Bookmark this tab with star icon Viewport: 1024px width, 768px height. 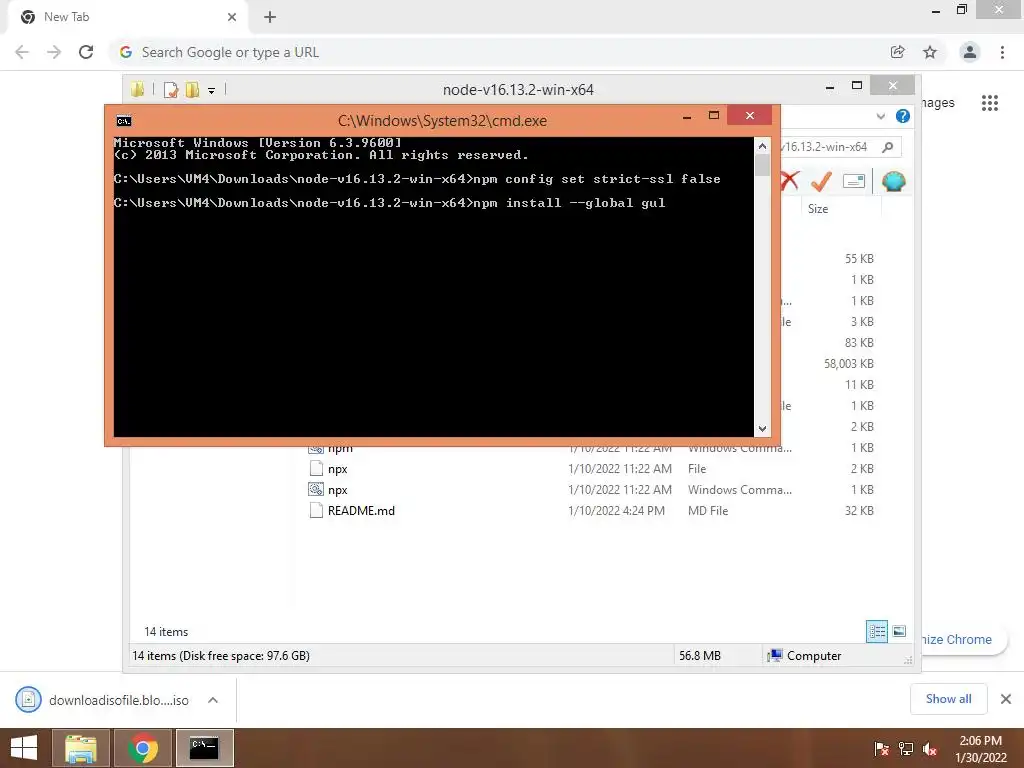930,52
